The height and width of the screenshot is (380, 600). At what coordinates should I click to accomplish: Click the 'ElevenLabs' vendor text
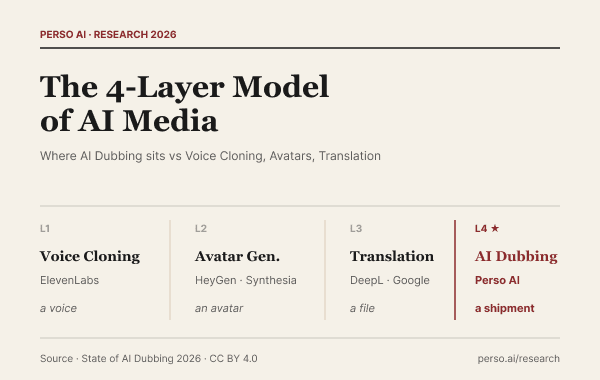[x=69, y=280]
